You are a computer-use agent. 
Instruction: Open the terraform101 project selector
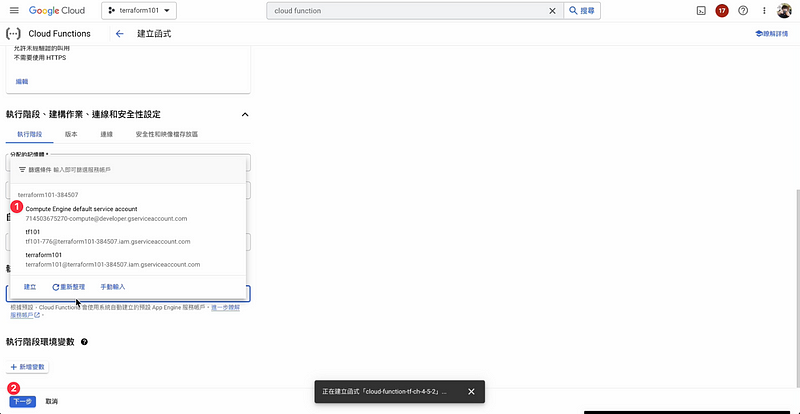[139, 11]
